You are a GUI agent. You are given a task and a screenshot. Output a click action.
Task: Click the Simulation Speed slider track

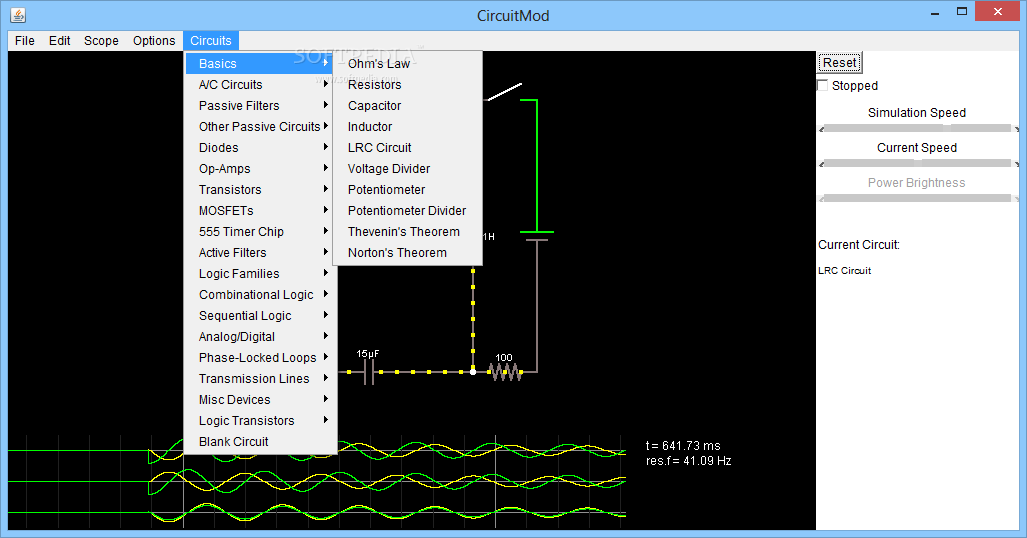[x=917, y=128]
